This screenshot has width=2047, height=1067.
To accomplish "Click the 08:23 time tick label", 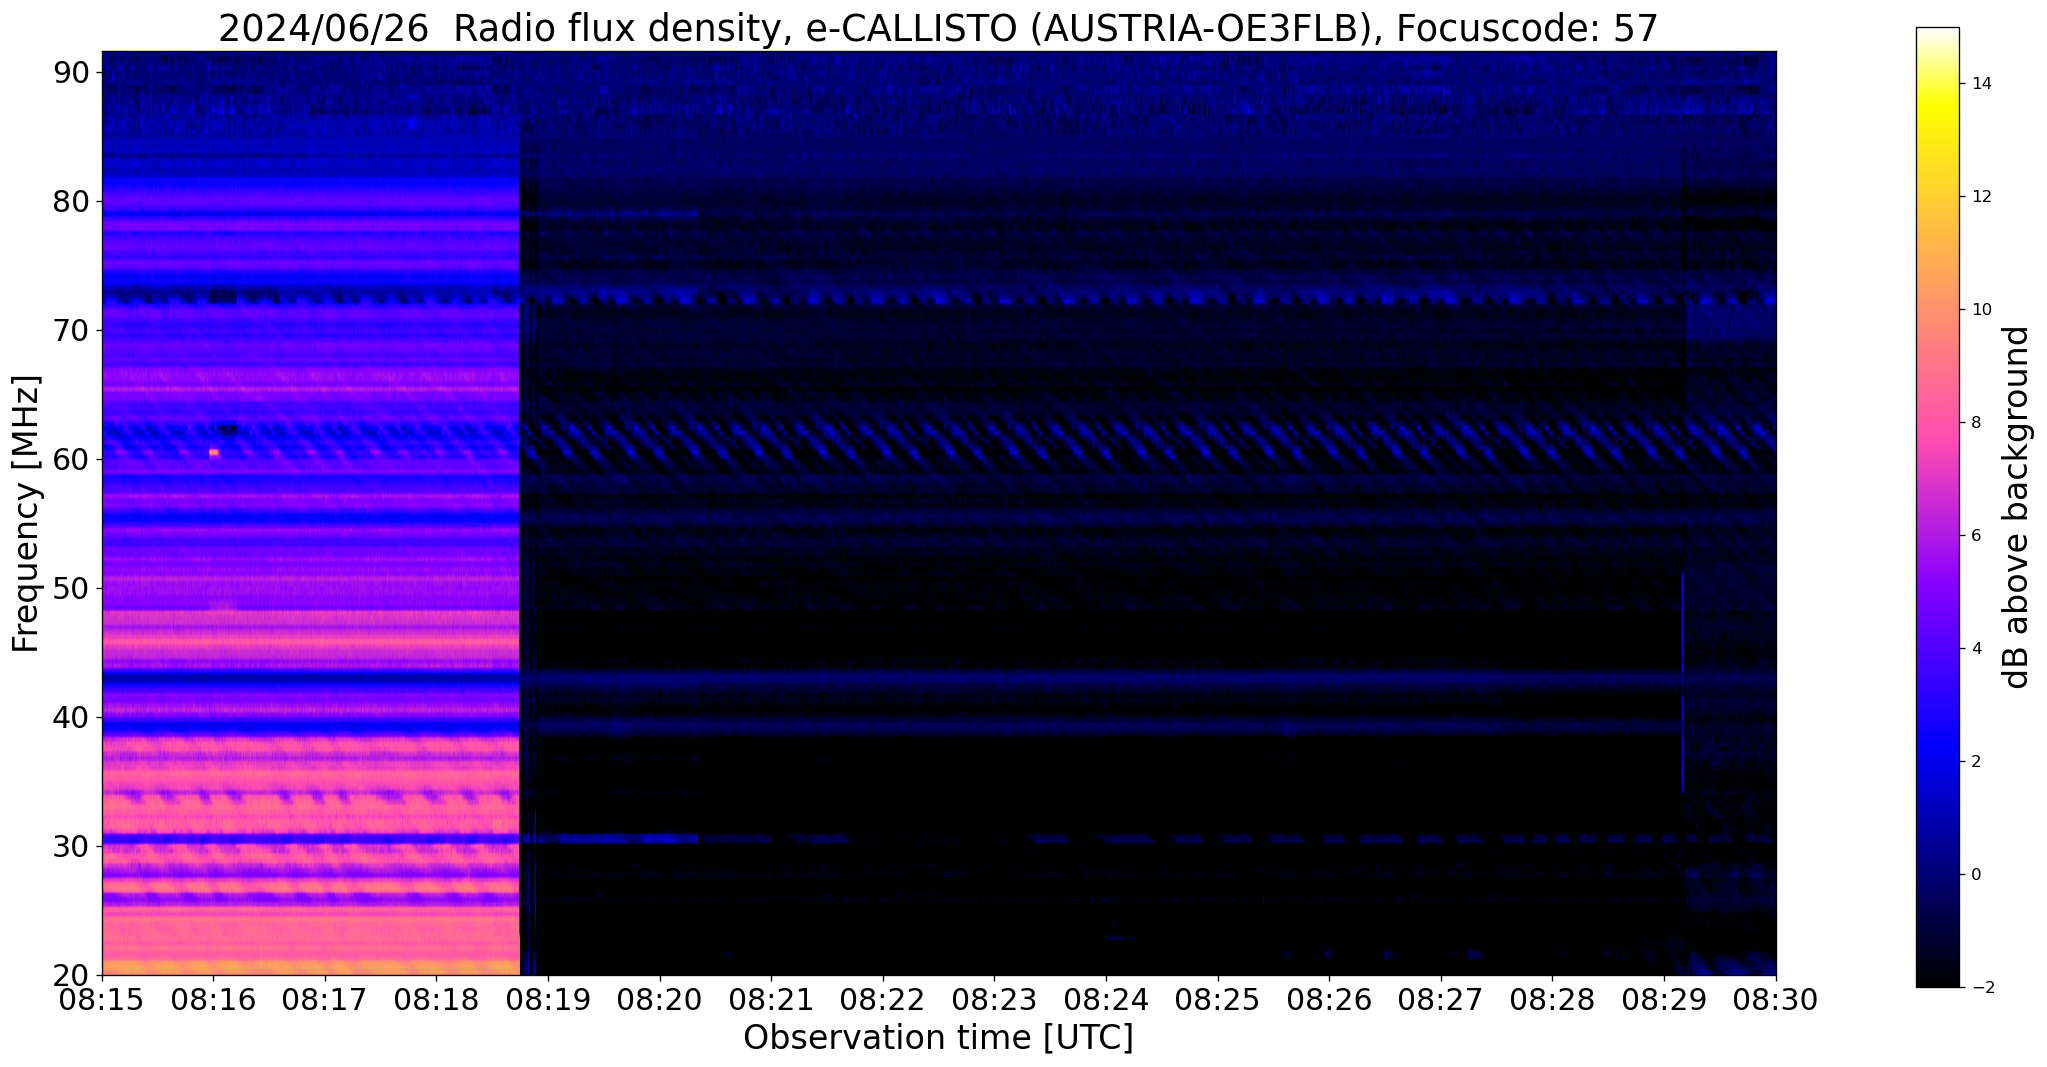I will [x=994, y=999].
